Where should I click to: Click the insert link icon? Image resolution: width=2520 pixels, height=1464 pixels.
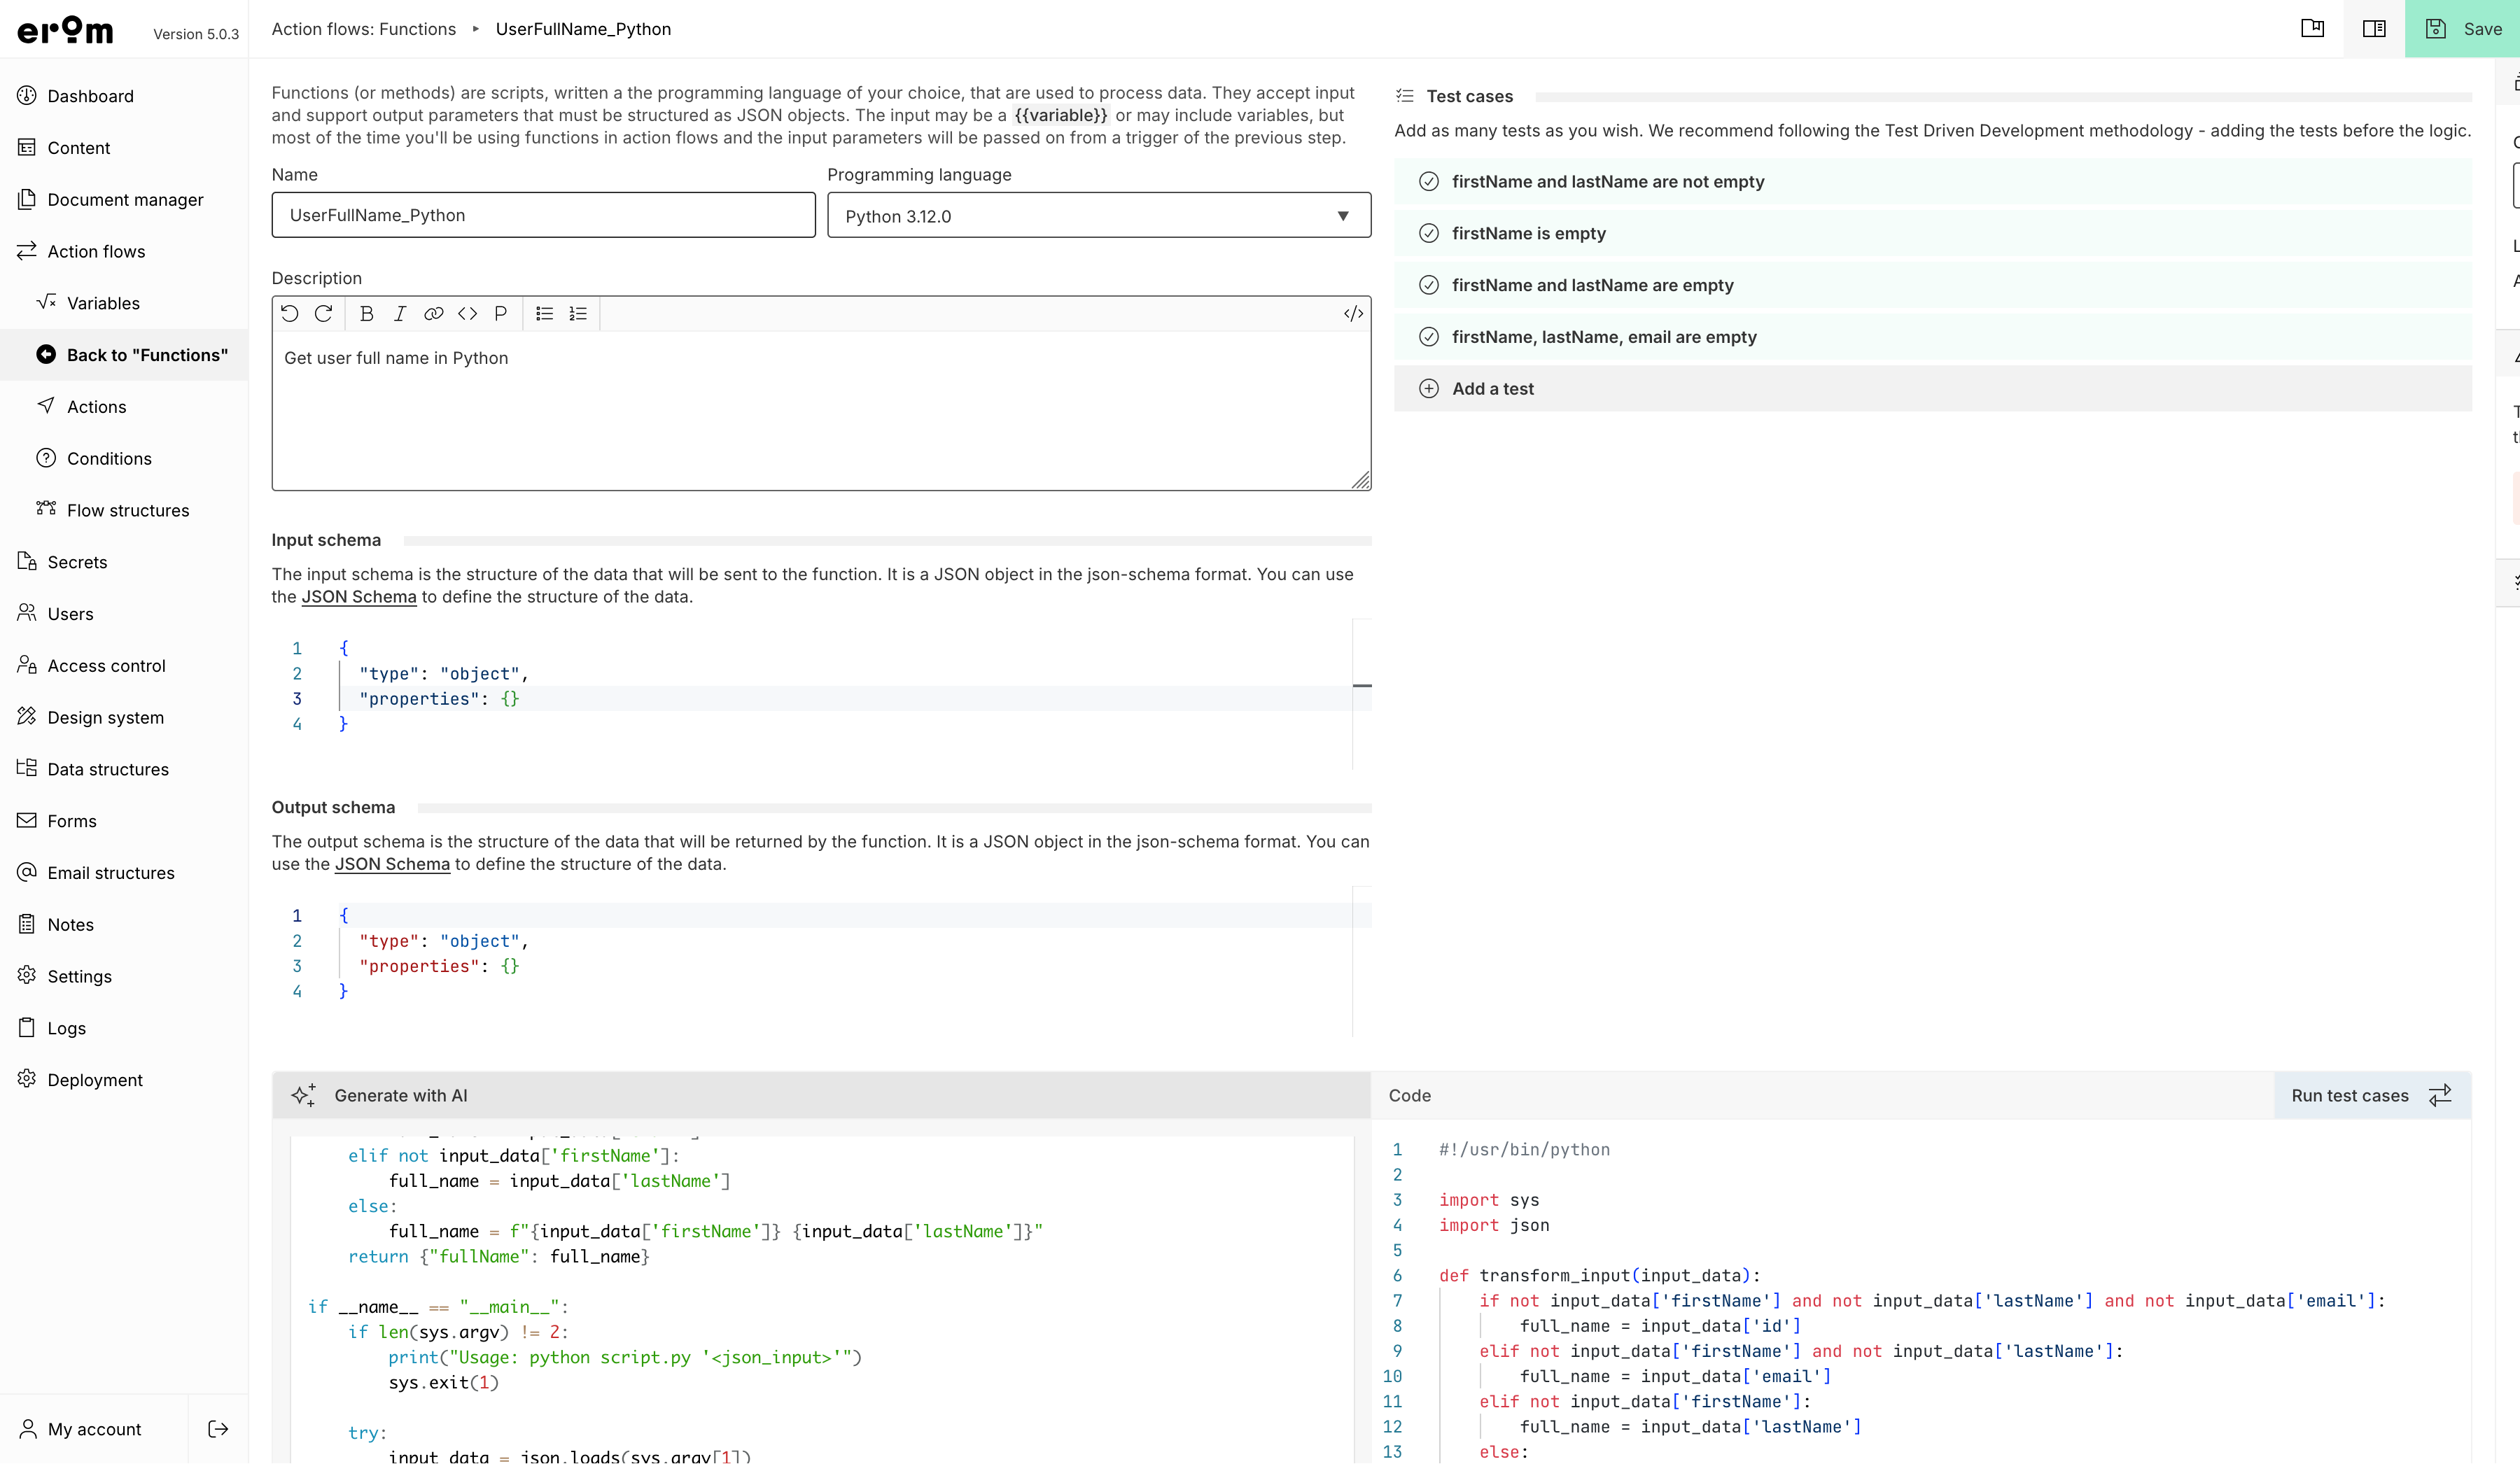click(433, 314)
